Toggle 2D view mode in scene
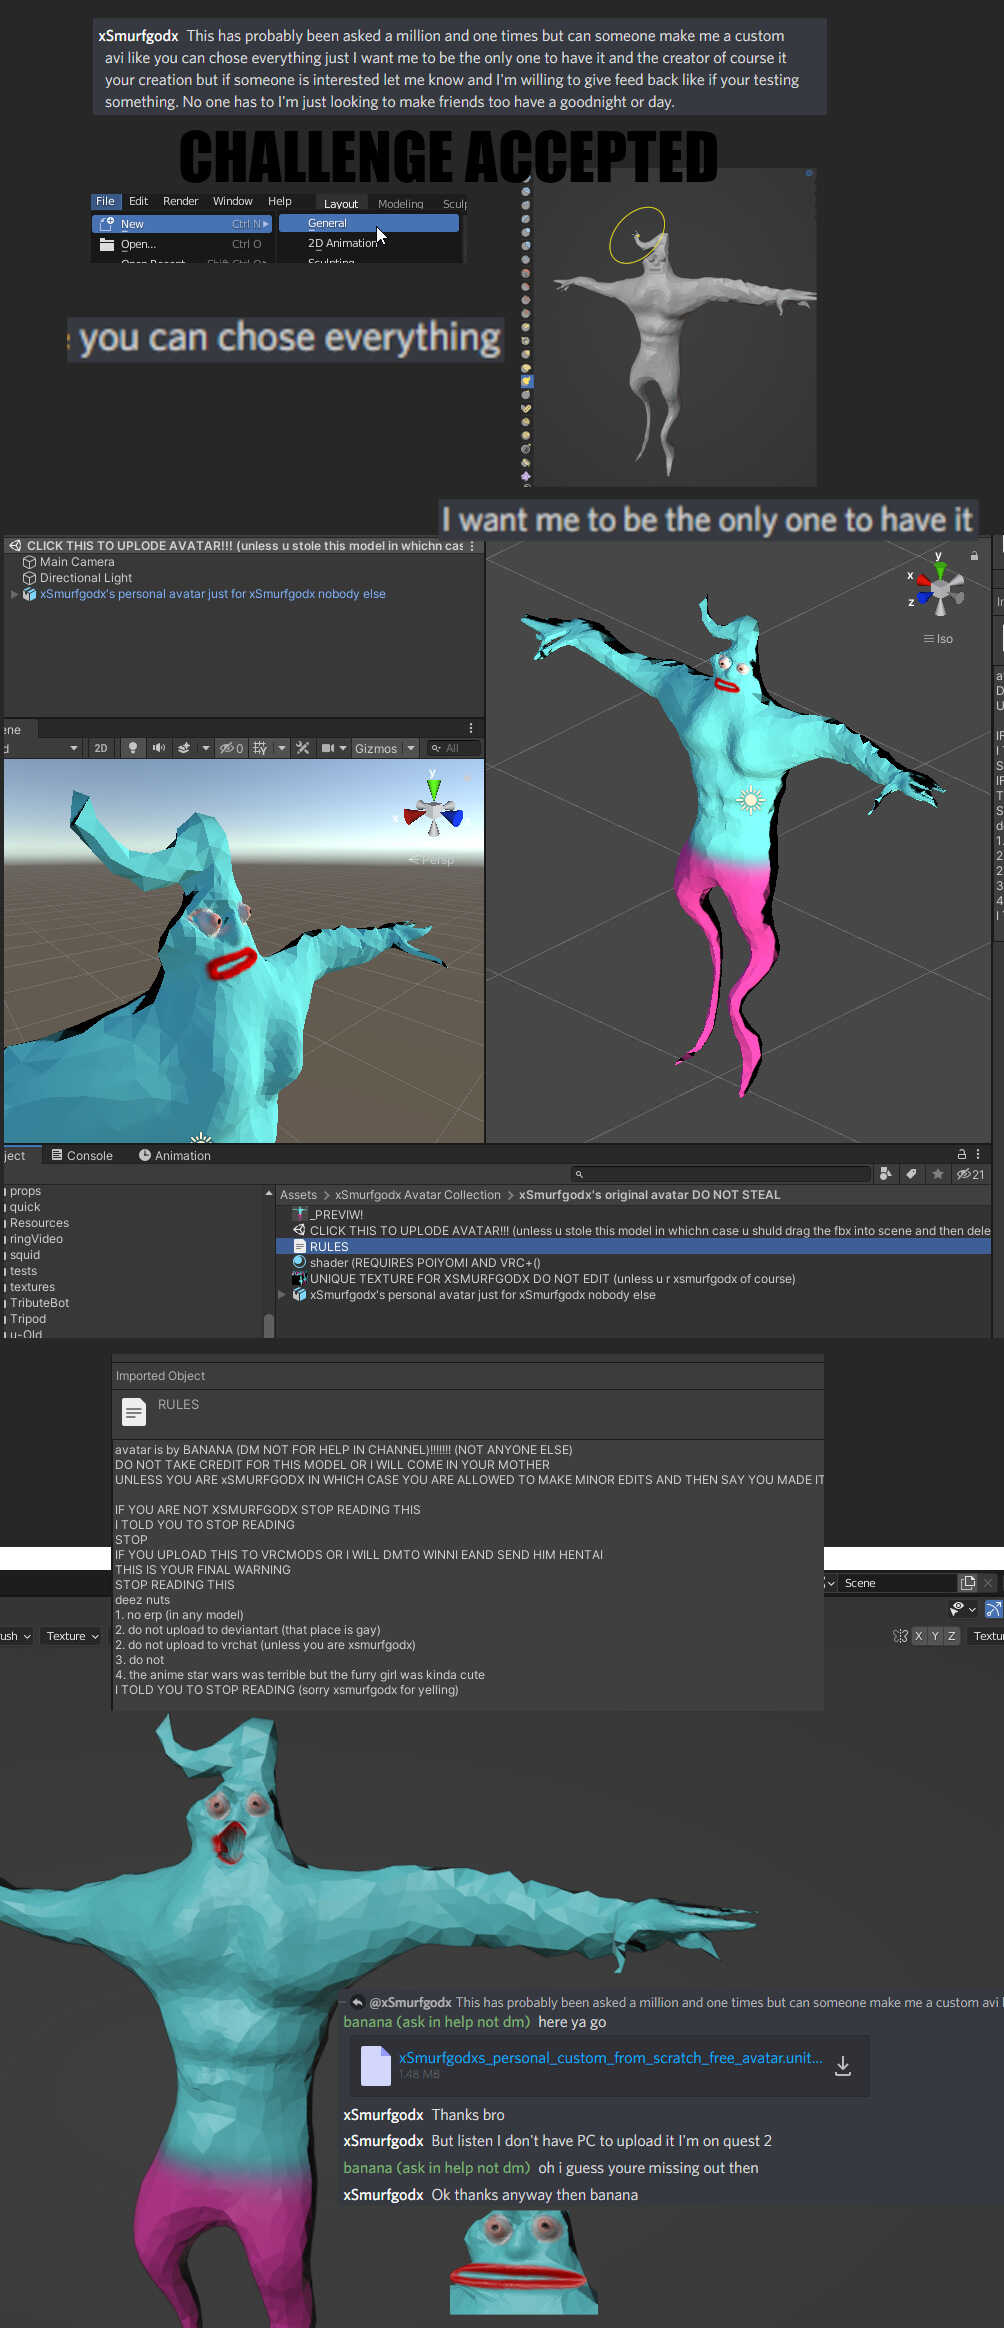1004x2328 pixels. [100, 748]
